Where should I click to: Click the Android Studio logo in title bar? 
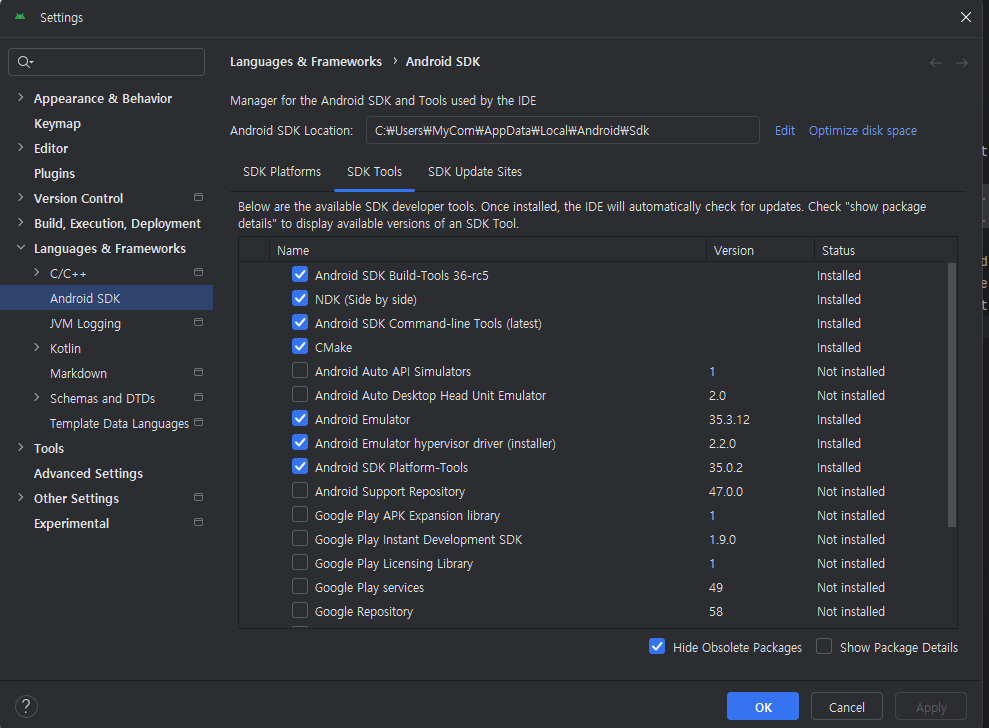[x=20, y=17]
